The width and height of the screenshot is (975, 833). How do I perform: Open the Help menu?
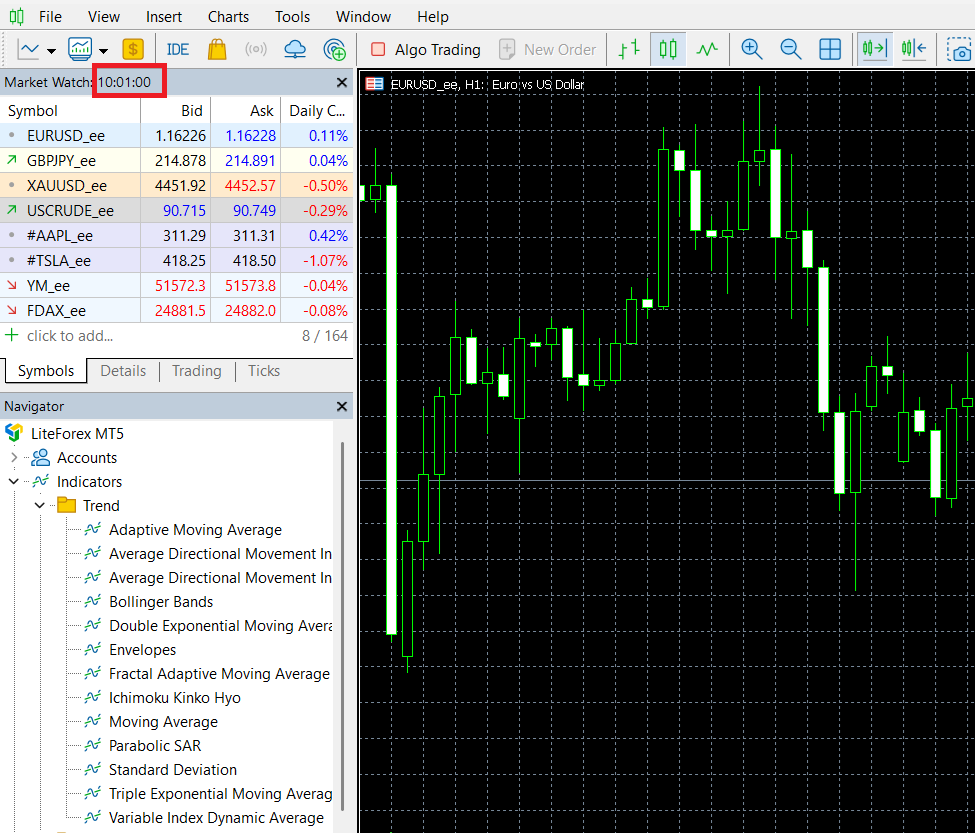click(433, 17)
